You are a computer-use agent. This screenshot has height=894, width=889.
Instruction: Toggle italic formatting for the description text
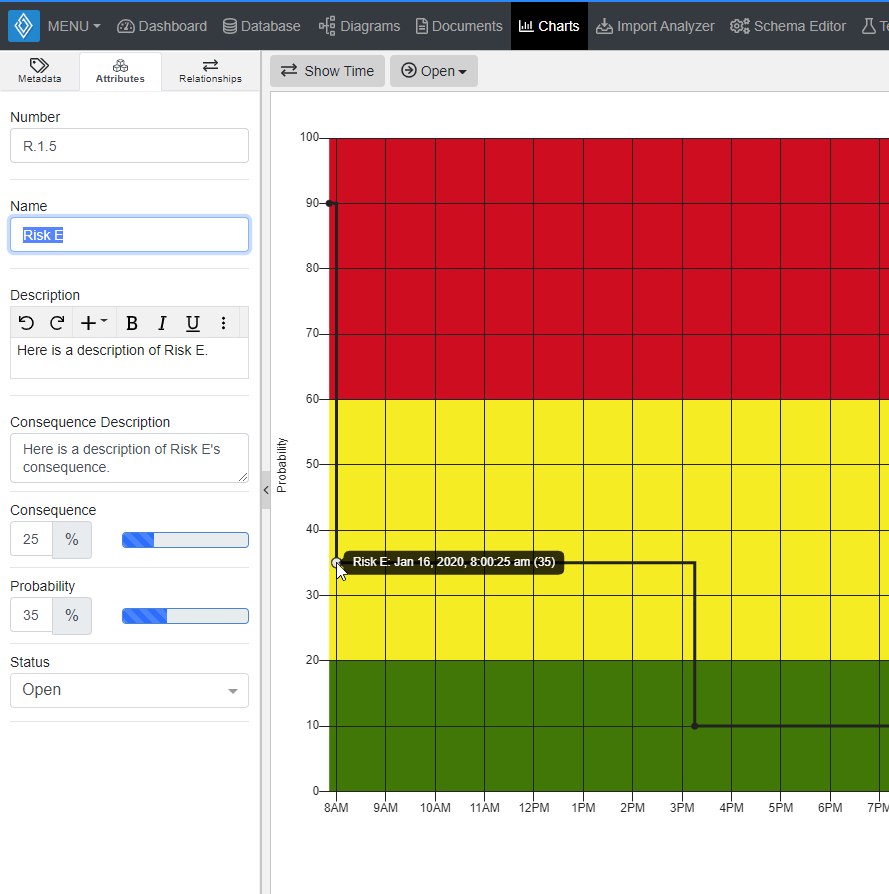161,323
